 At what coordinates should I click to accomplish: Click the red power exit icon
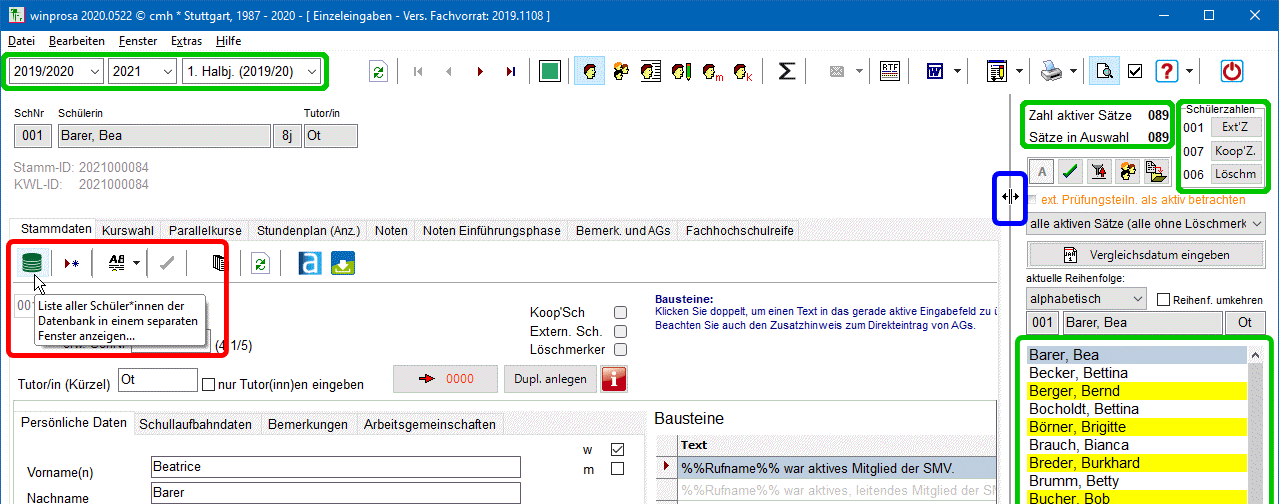click(1232, 71)
